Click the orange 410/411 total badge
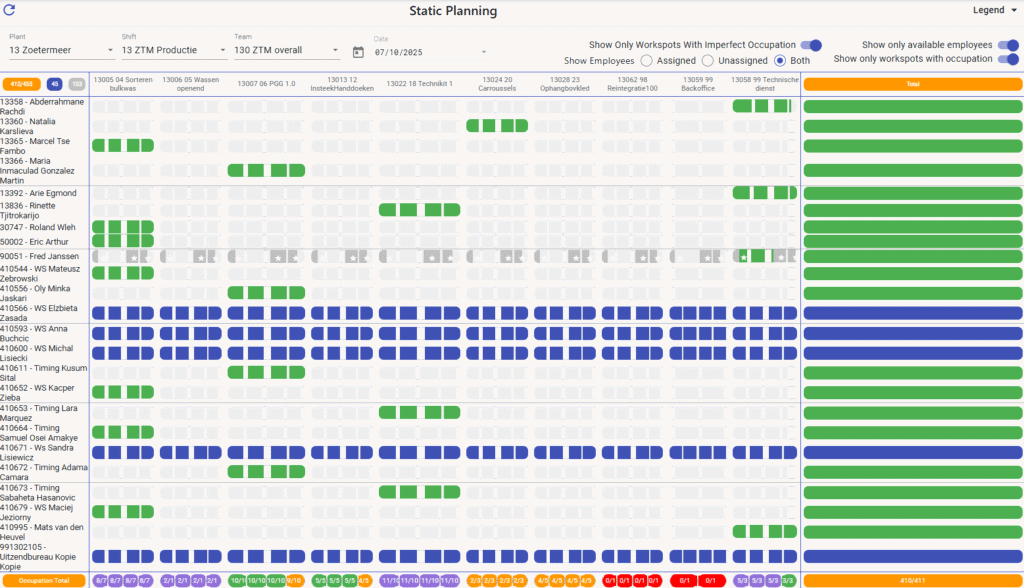 pos(912,580)
